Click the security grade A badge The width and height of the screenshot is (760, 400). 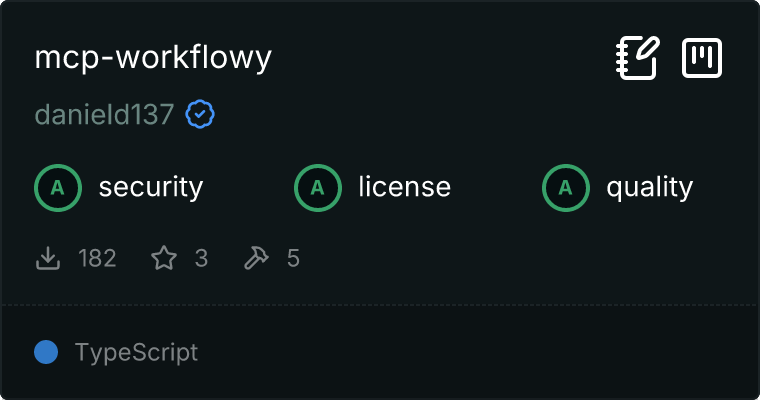(x=58, y=187)
